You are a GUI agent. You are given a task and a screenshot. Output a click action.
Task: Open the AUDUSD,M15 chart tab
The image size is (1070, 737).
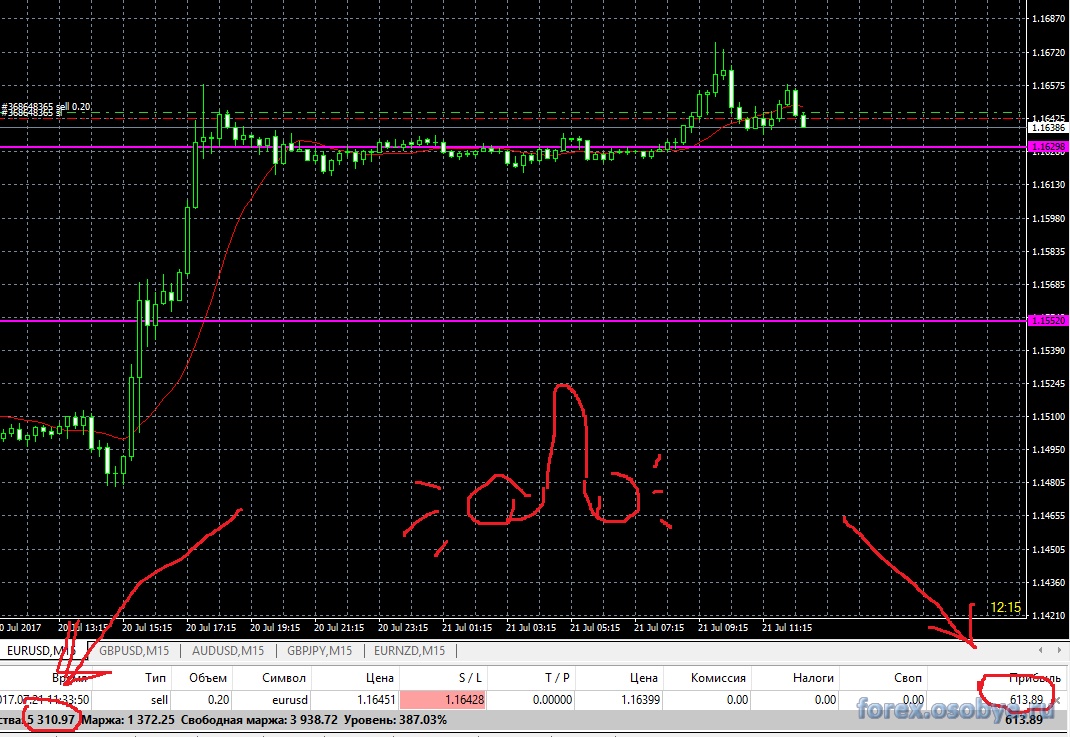pos(228,650)
